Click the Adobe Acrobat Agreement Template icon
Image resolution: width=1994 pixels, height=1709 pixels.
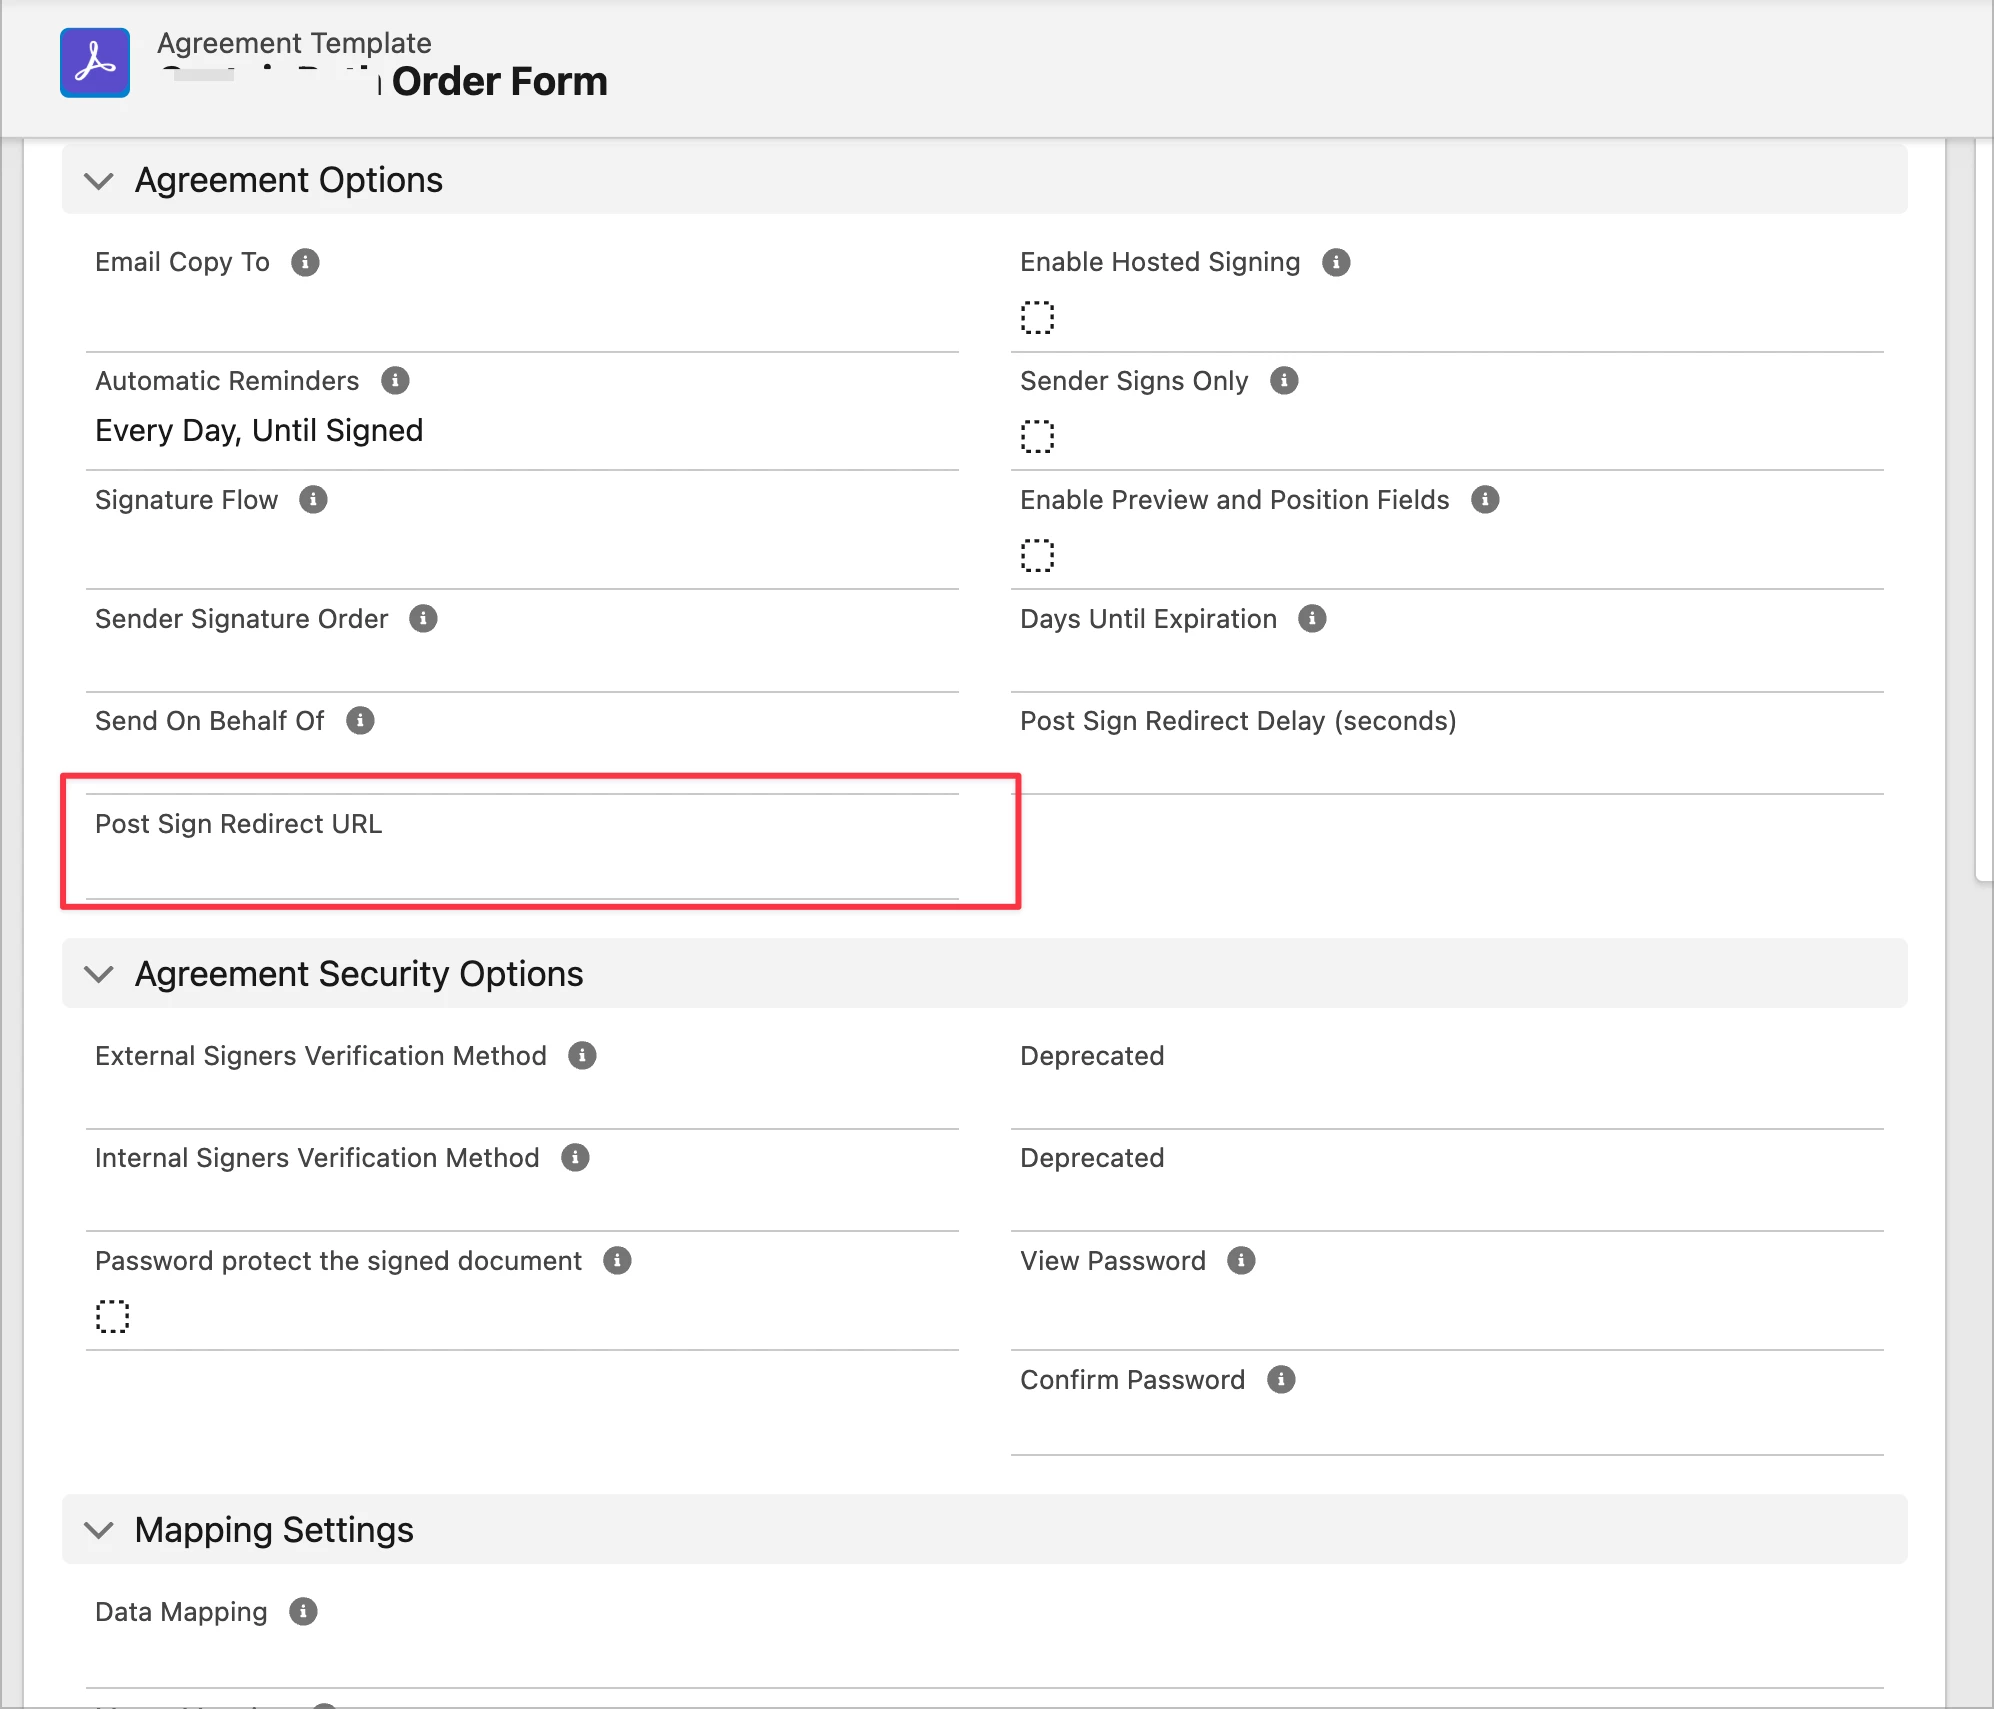[x=95, y=63]
